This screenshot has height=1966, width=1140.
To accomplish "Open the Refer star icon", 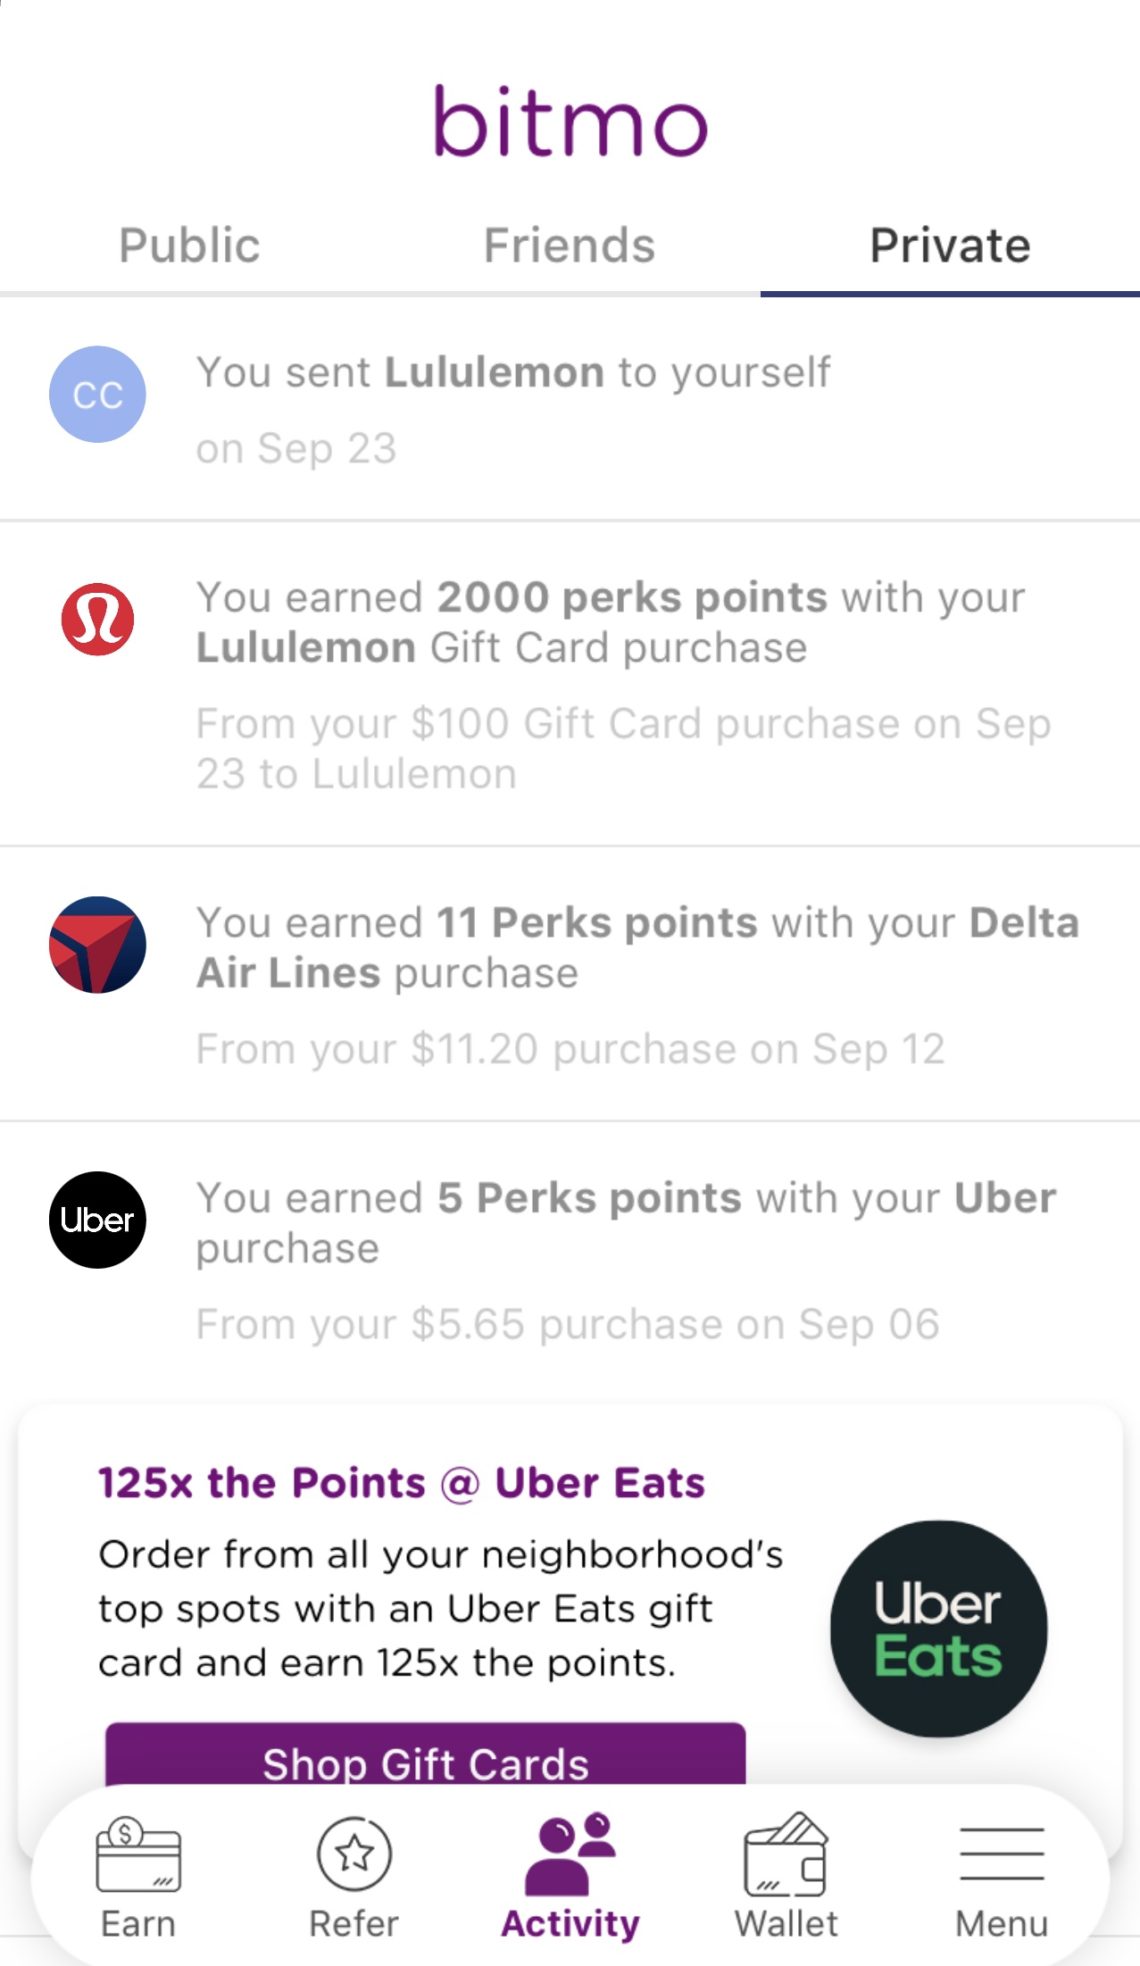I will pos(354,1854).
